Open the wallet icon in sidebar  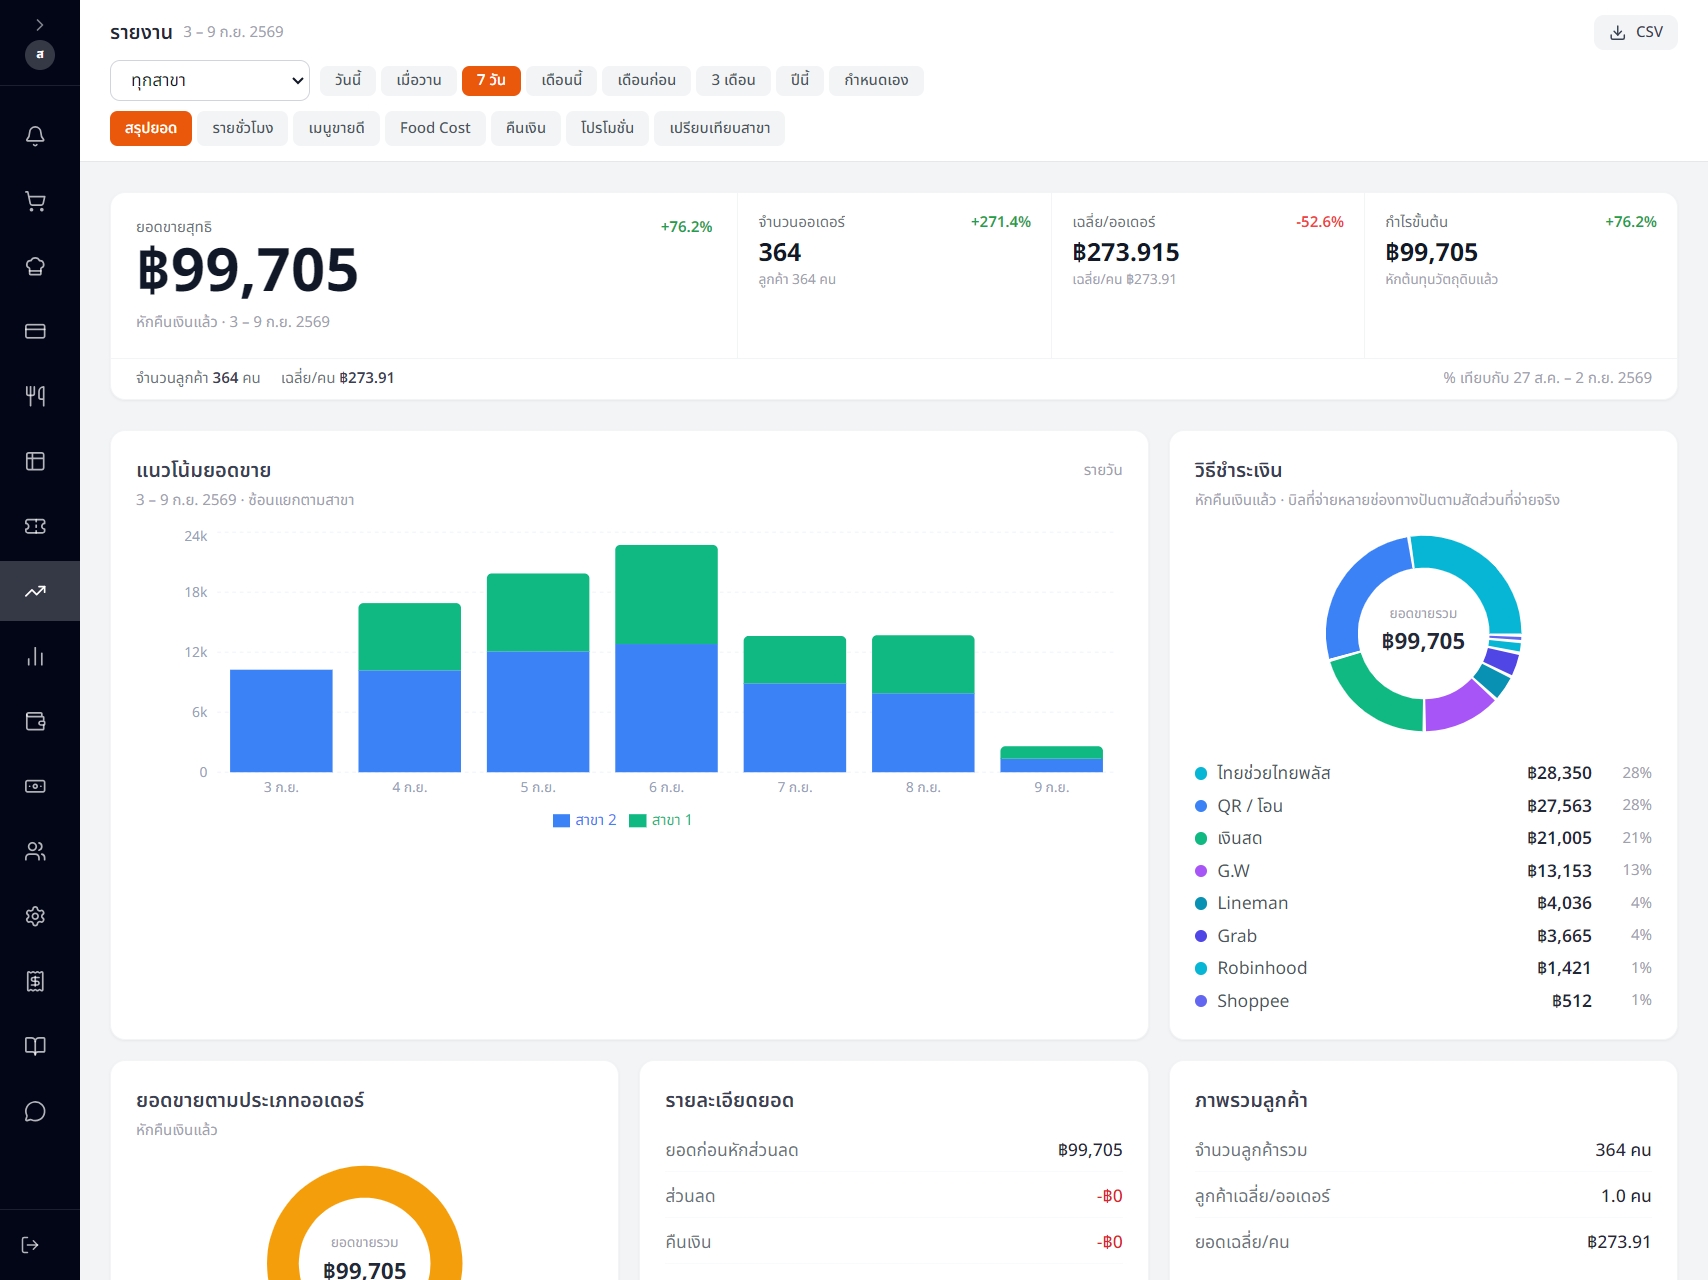pos(35,721)
